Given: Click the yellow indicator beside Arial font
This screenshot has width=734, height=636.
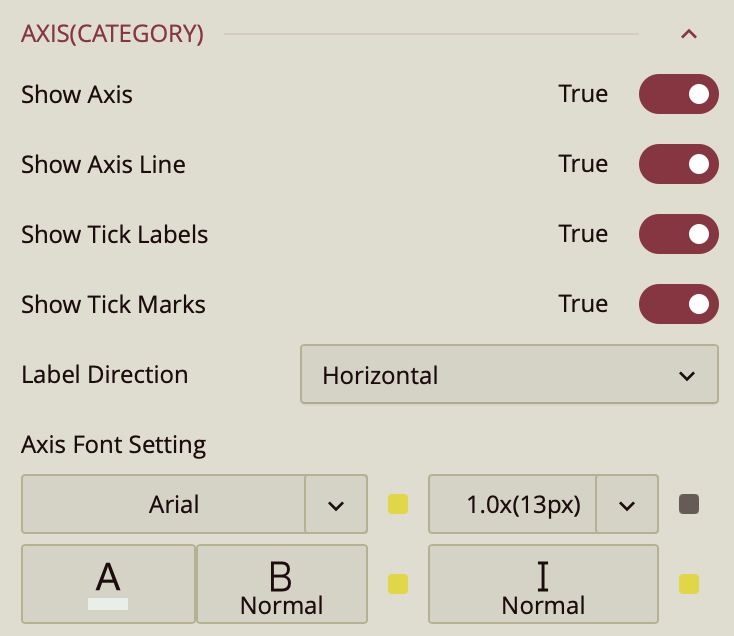Looking at the screenshot, I should 398,504.
